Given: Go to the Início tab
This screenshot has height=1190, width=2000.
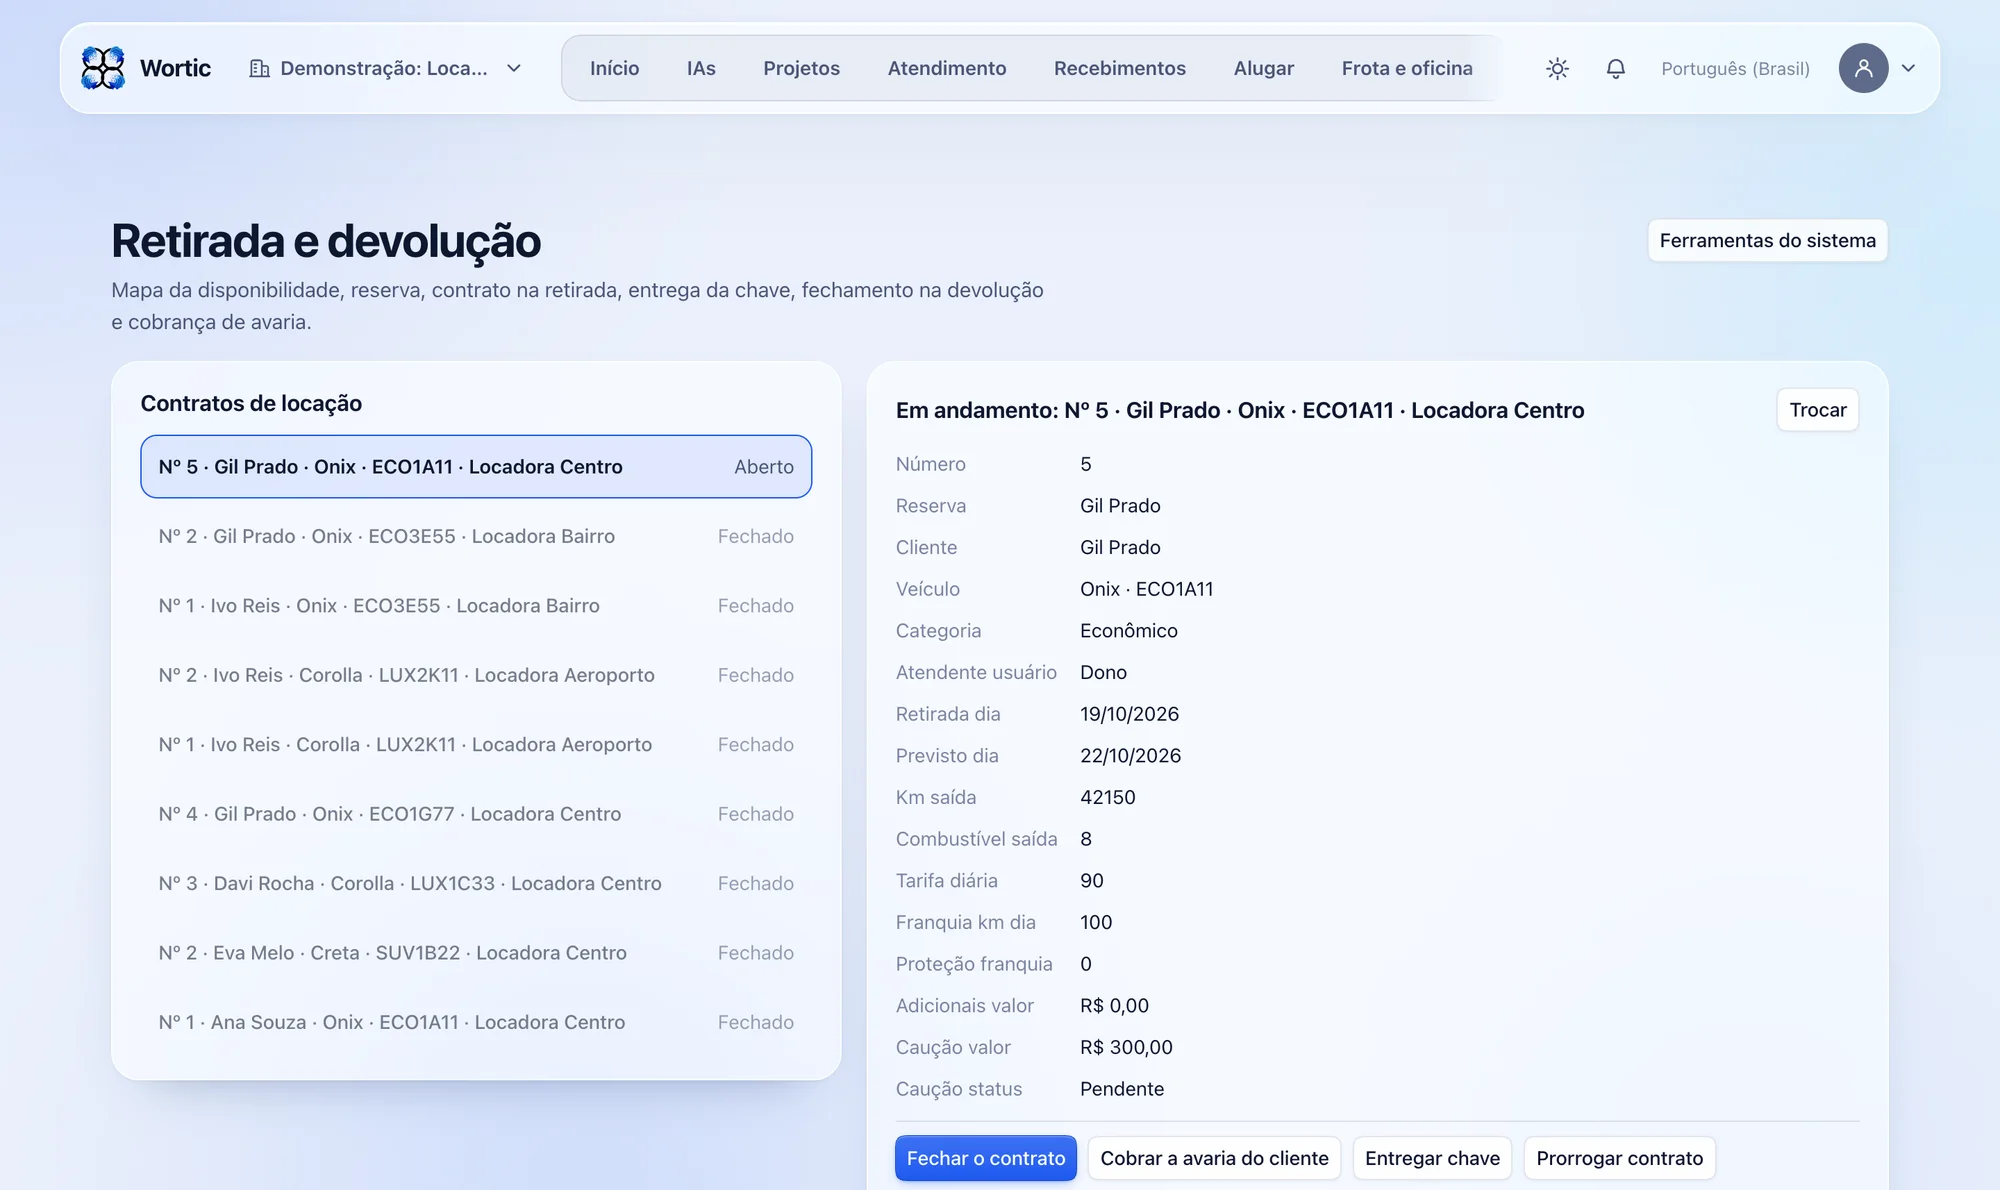Looking at the screenshot, I should [x=614, y=68].
